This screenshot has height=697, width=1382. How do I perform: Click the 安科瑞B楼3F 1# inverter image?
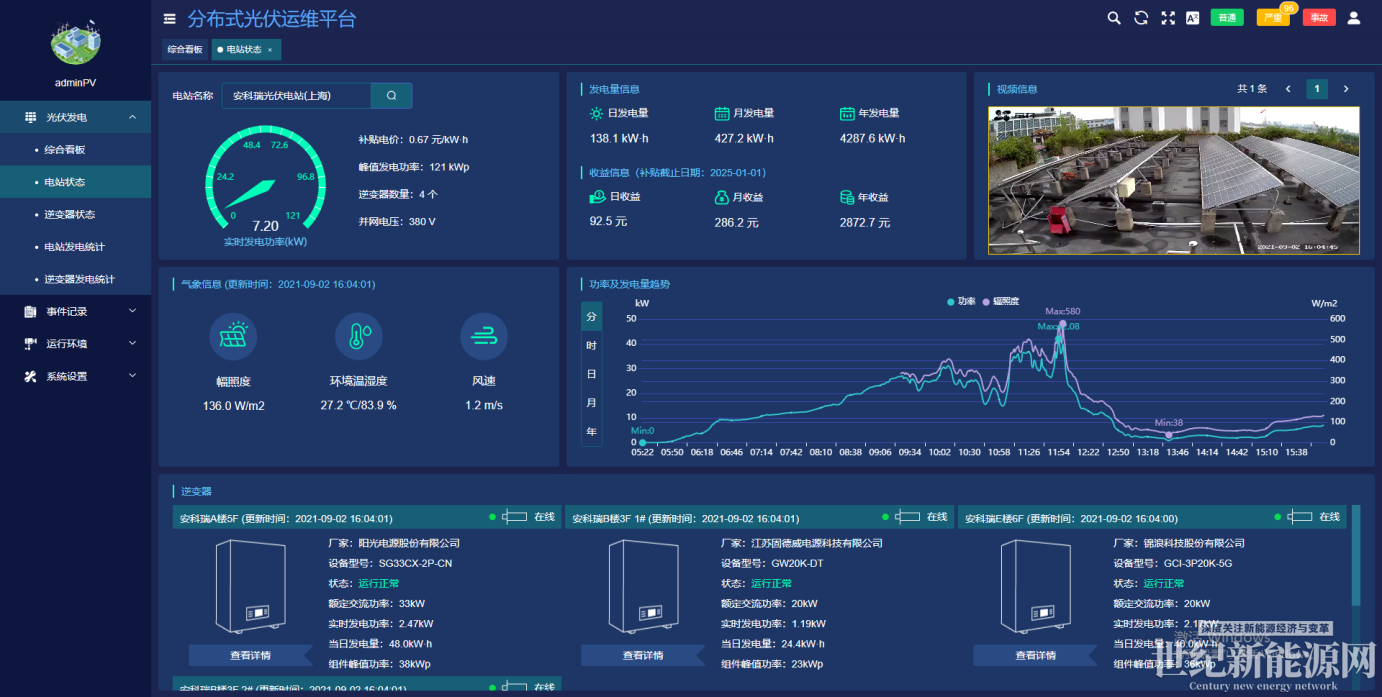644,586
